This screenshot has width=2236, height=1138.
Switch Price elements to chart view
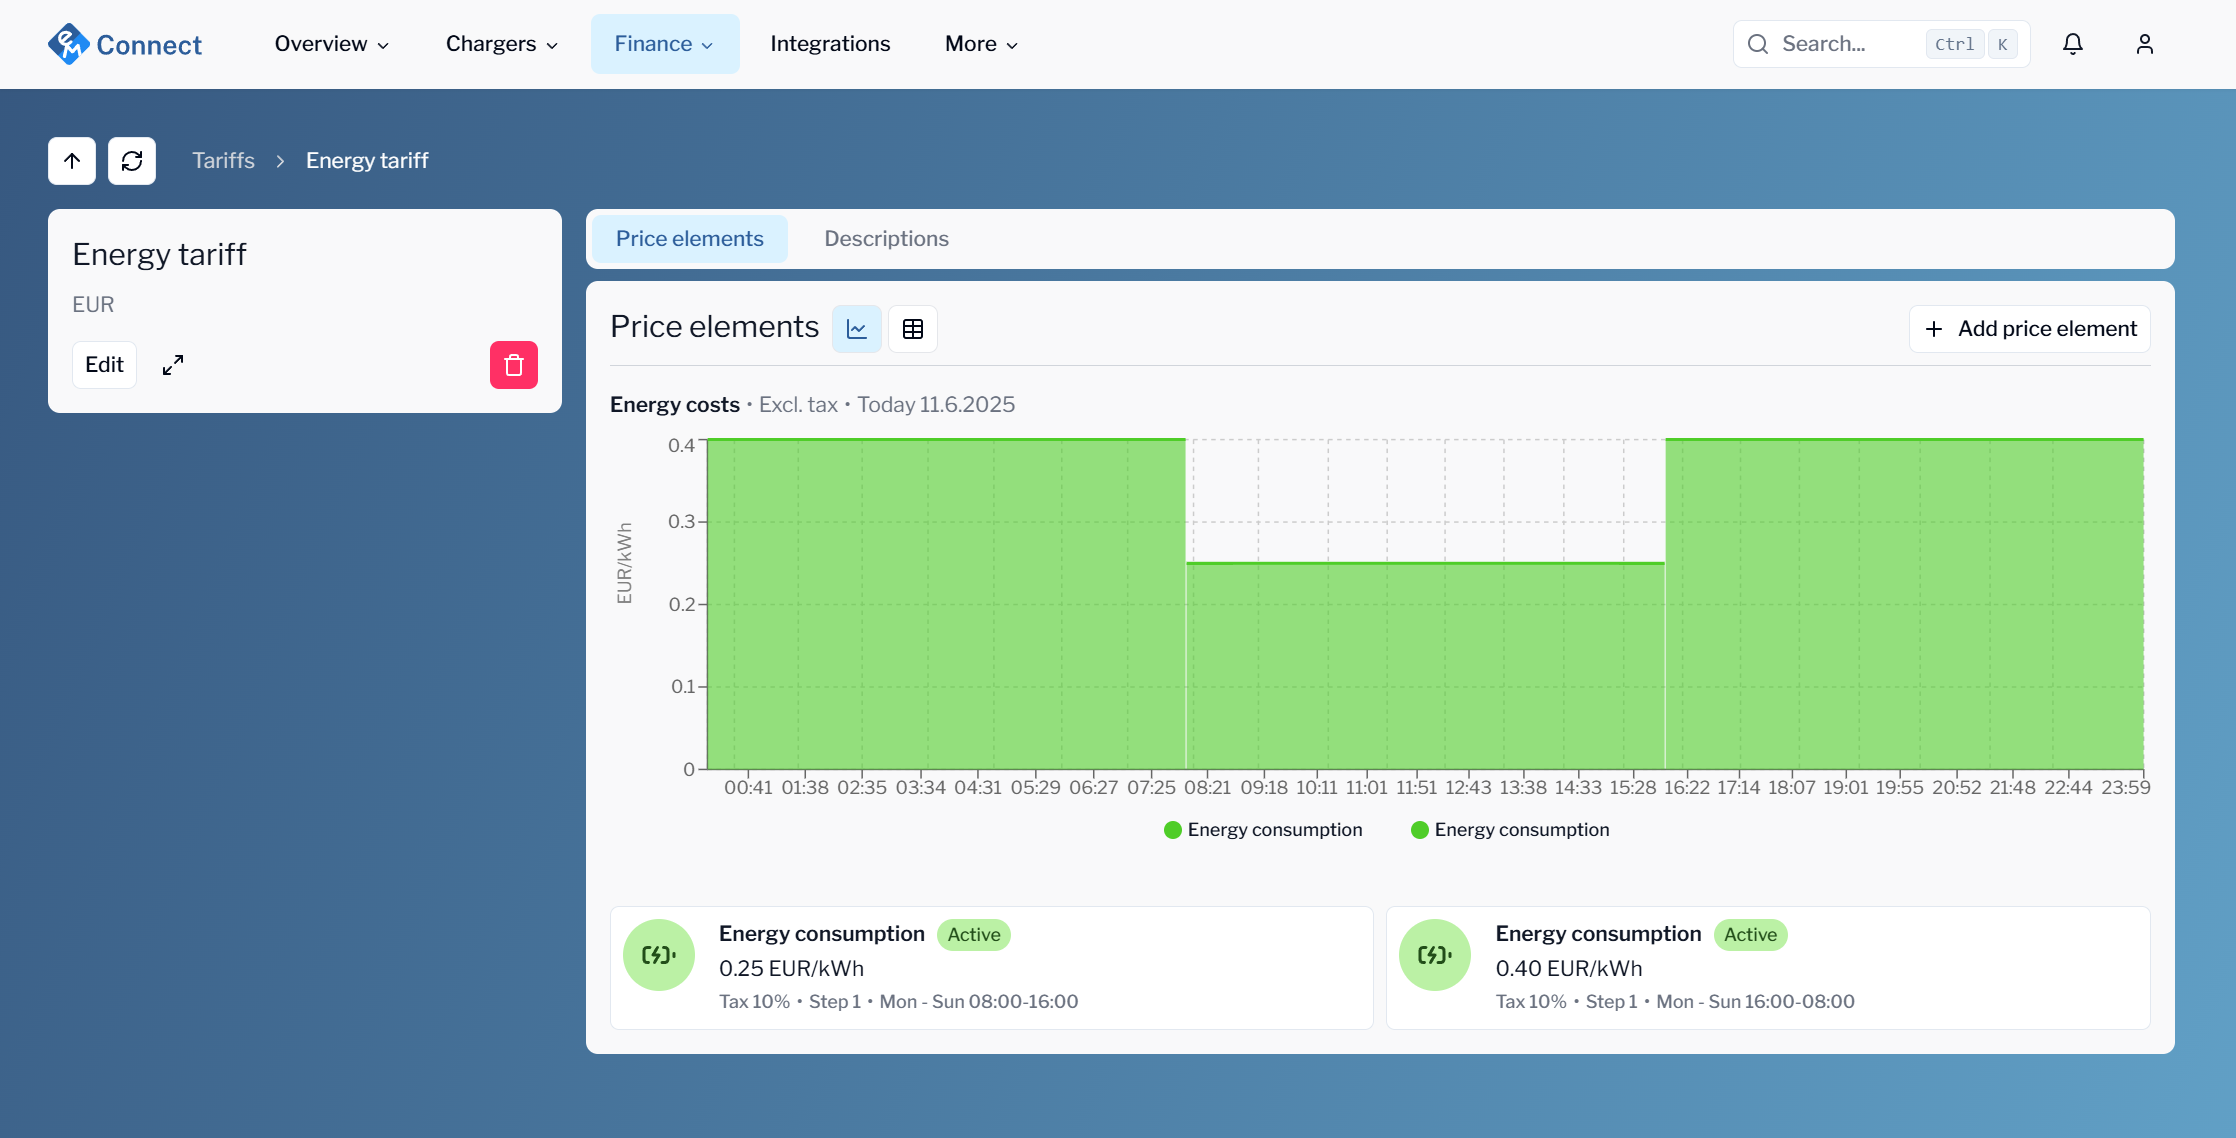pos(857,329)
